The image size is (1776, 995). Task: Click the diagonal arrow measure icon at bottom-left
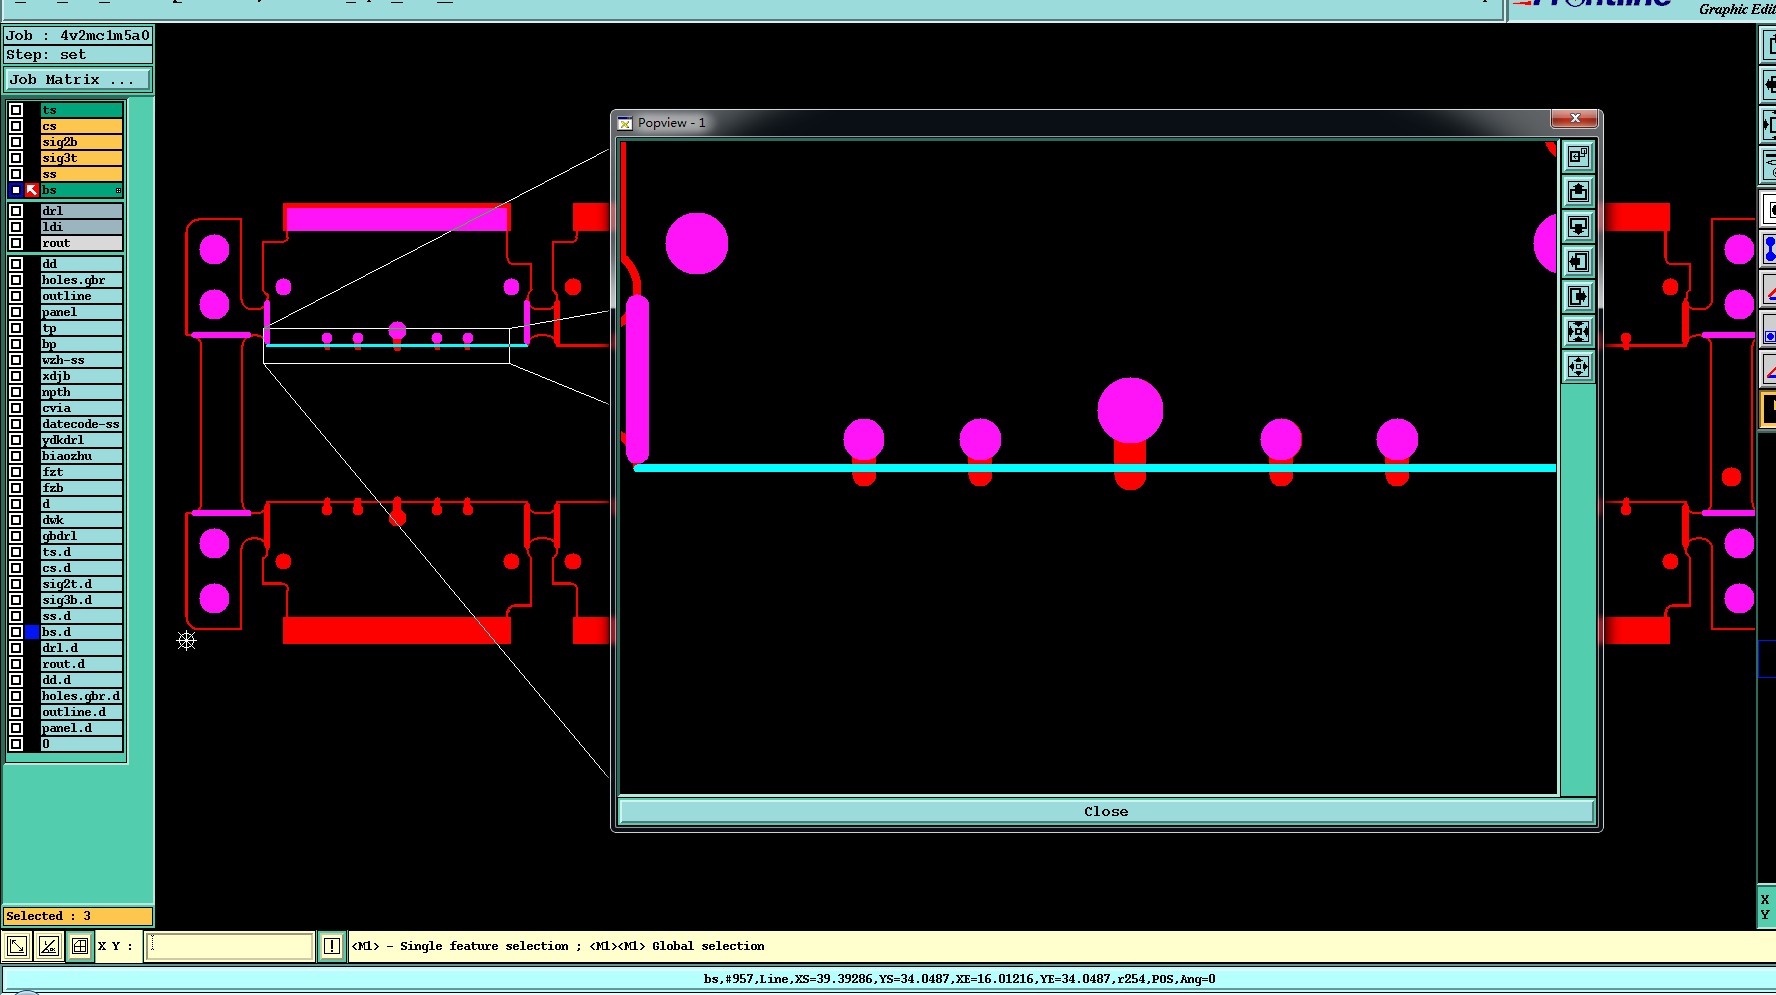click(17, 945)
